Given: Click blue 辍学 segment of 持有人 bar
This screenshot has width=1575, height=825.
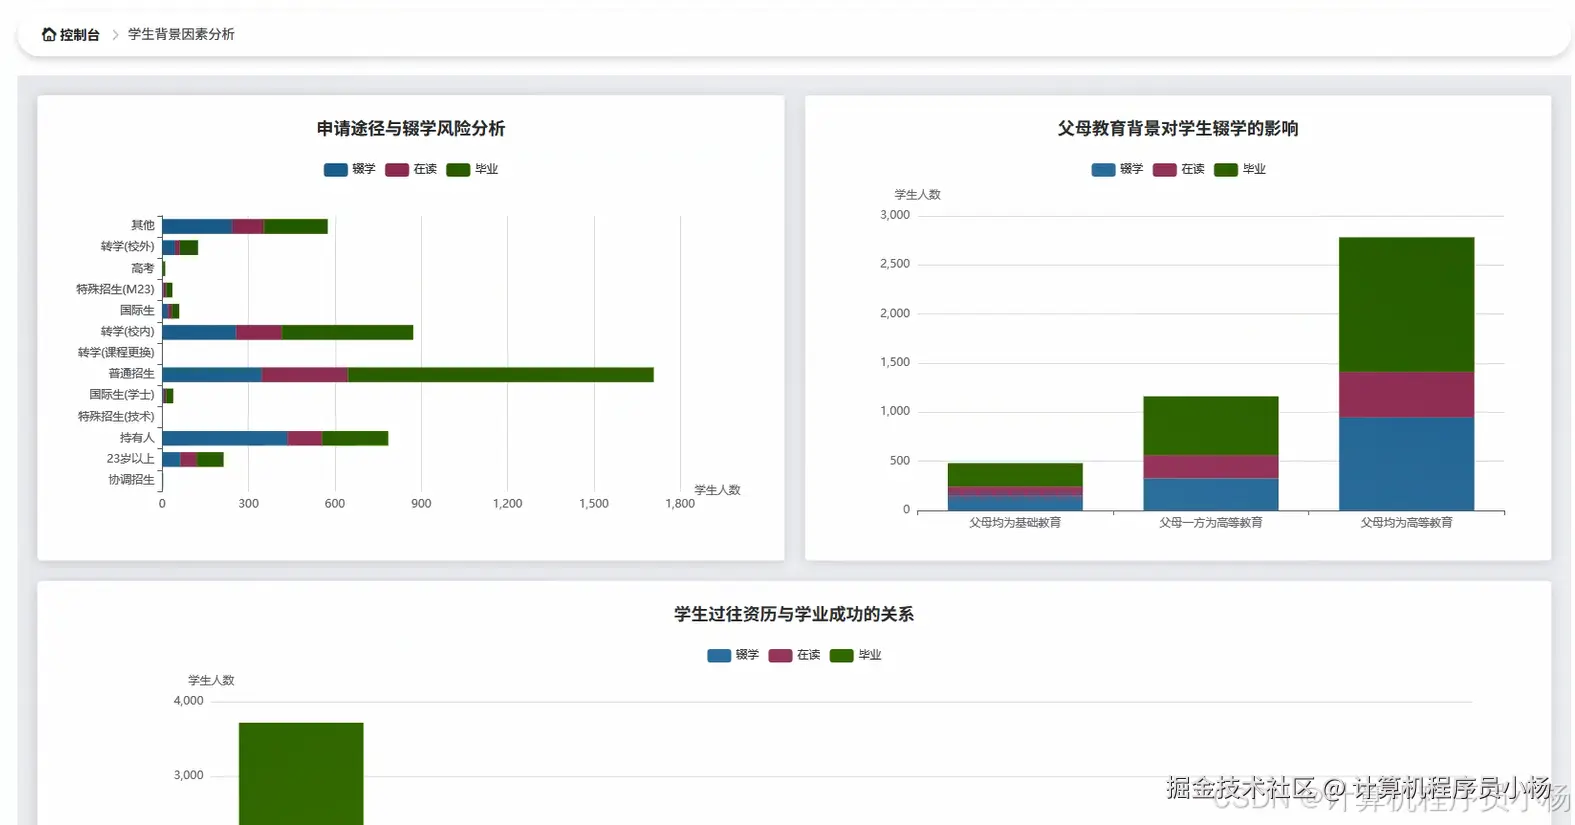Looking at the screenshot, I should click(225, 439).
